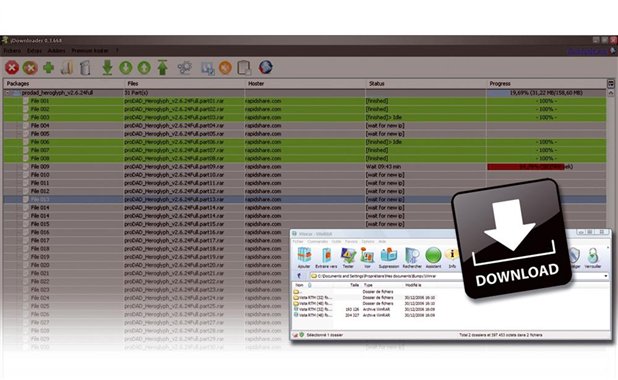618x380 pixels.
Task: Select File 012 row
Action: (305, 191)
